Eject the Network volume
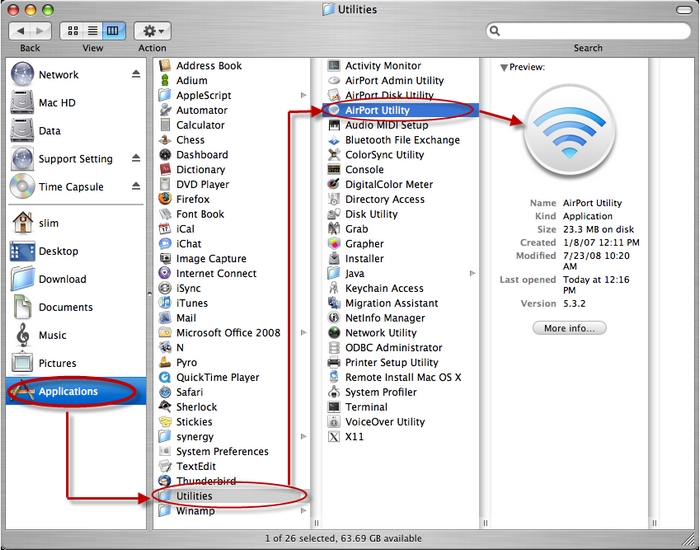Viewport: 700px width, 550px height. pos(136,74)
